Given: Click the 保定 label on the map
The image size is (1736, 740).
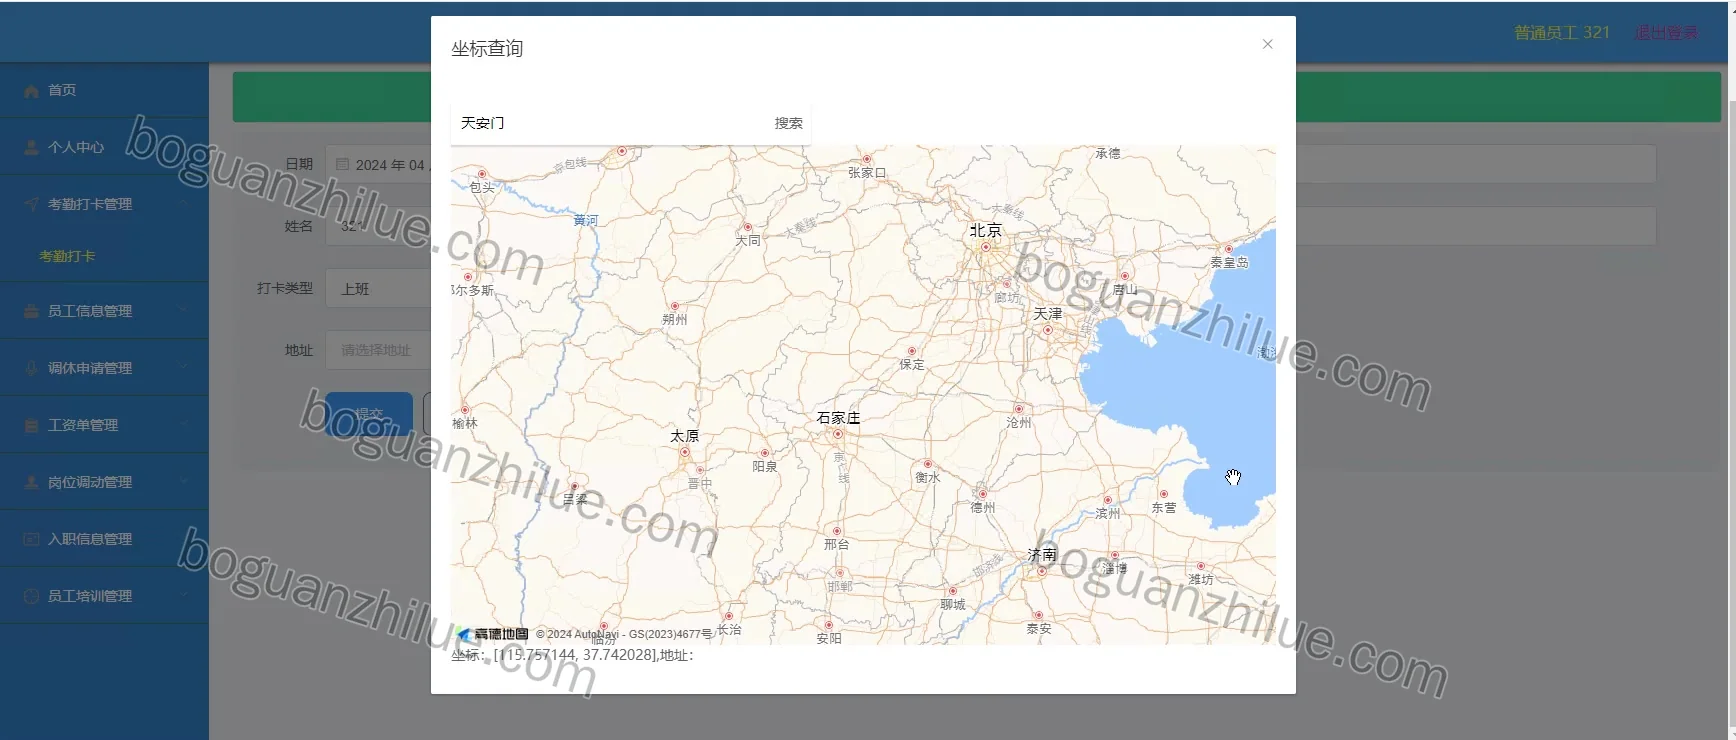Looking at the screenshot, I should [912, 364].
